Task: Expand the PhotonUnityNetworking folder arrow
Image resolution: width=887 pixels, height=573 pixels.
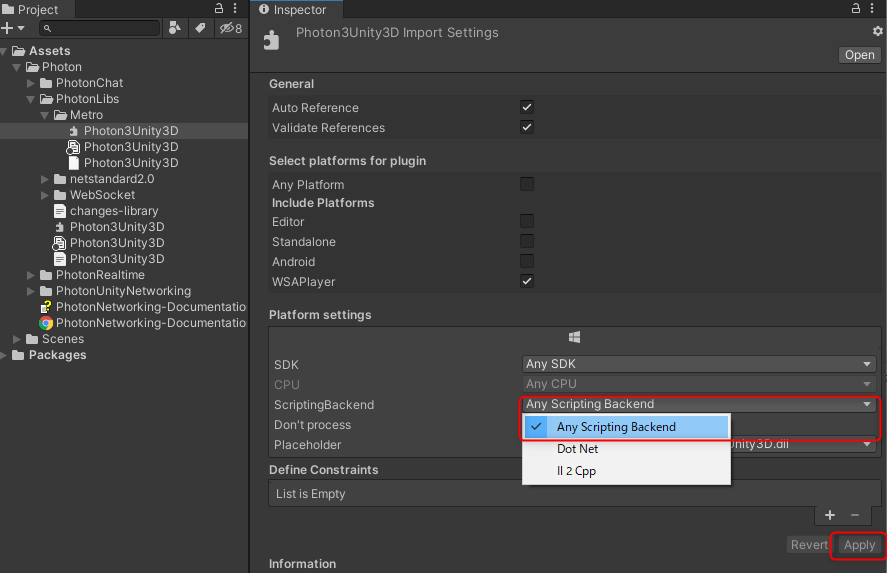Action: tap(31, 291)
